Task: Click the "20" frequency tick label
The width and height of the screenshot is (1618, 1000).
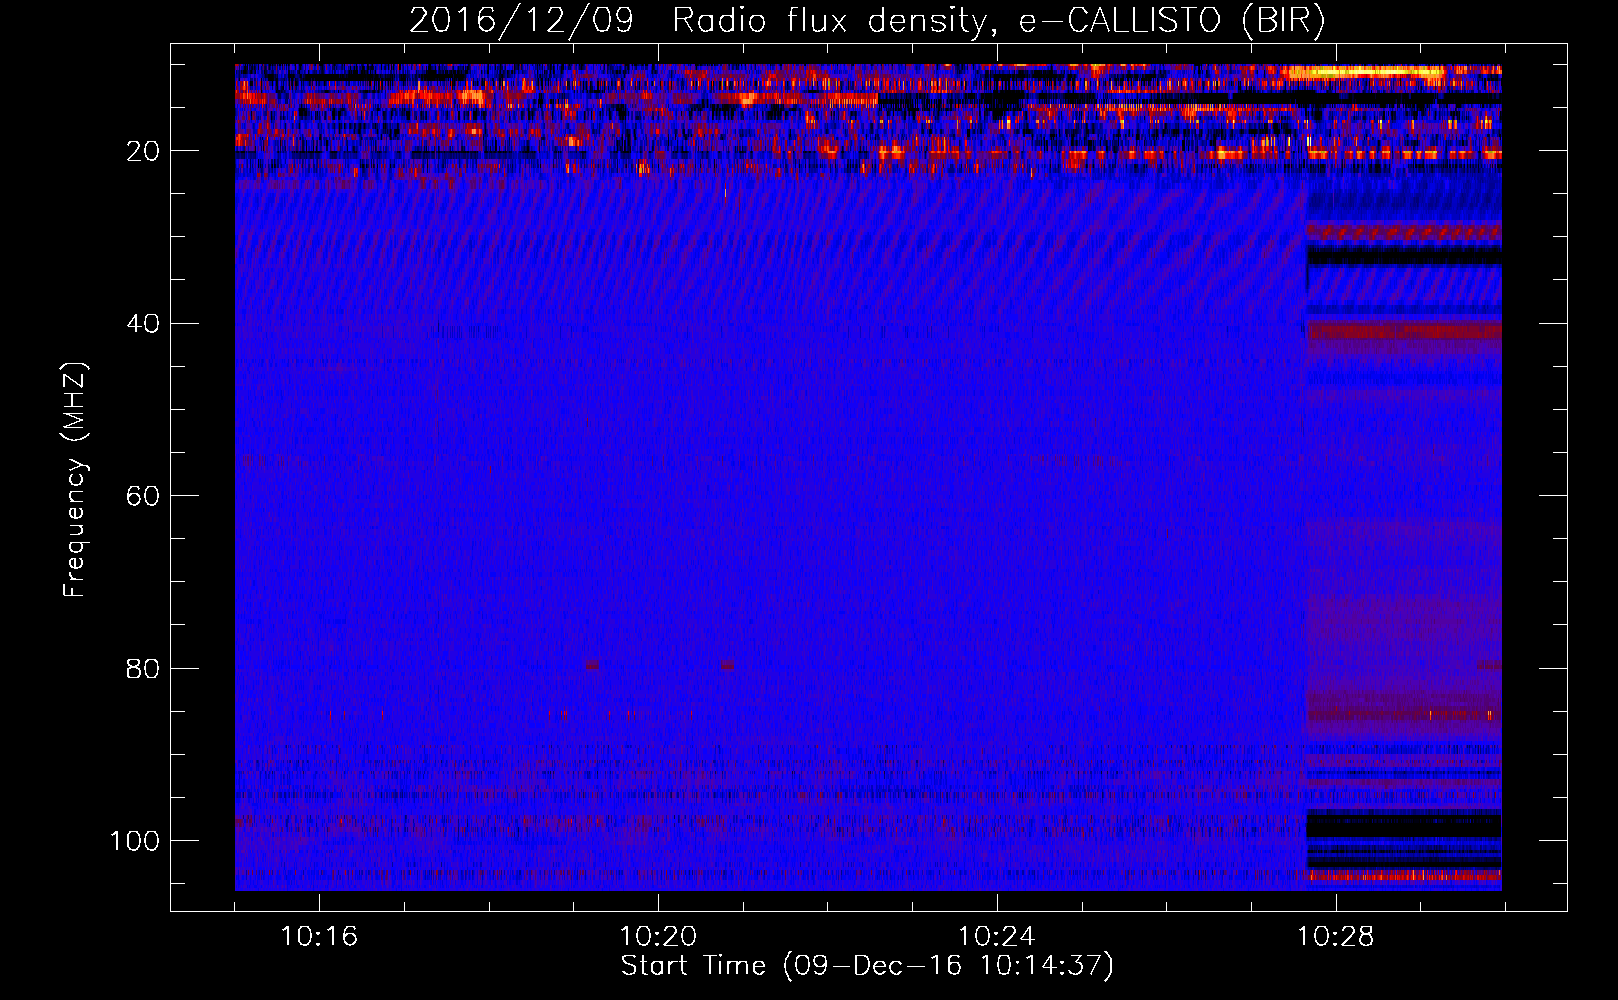Action: pyautogui.click(x=144, y=151)
